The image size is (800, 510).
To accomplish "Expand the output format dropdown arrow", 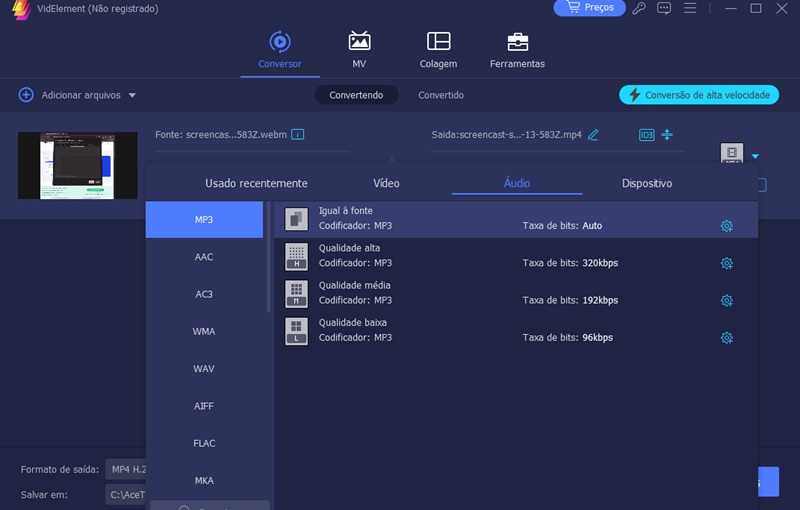I will (755, 156).
